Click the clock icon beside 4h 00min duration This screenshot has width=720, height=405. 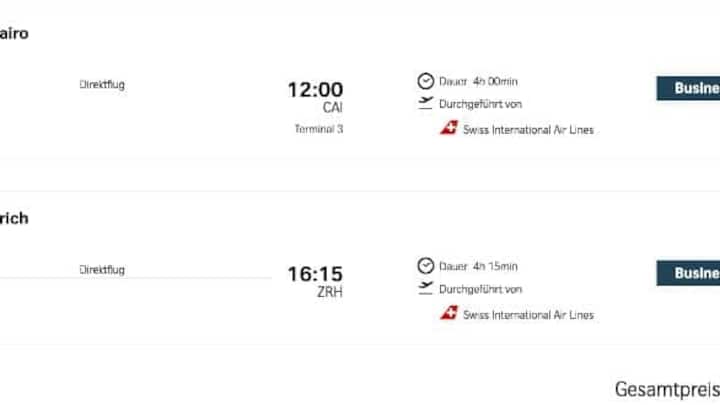click(426, 81)
